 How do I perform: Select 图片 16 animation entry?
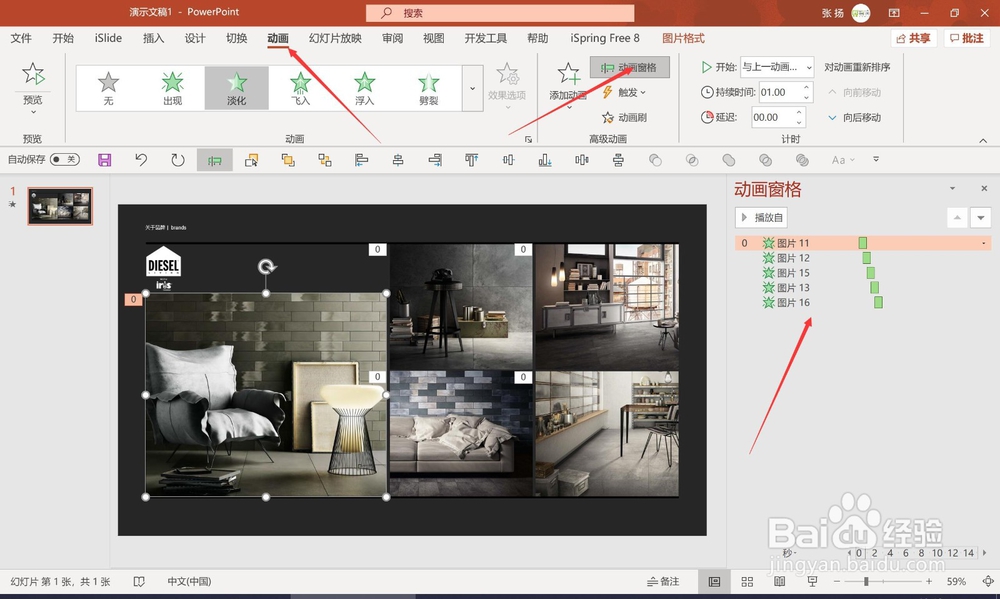(x=863, y=302)
